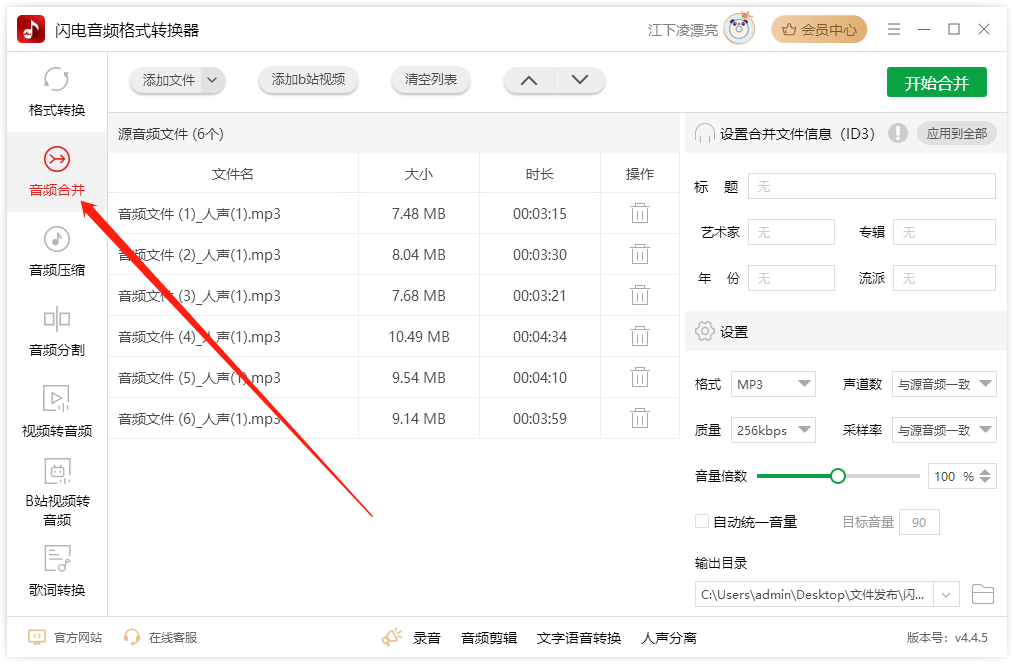This screenshot has height=664, width=1014.
Task: Open the hamburger menu near minimize button
Action: [x=894, y=29]
